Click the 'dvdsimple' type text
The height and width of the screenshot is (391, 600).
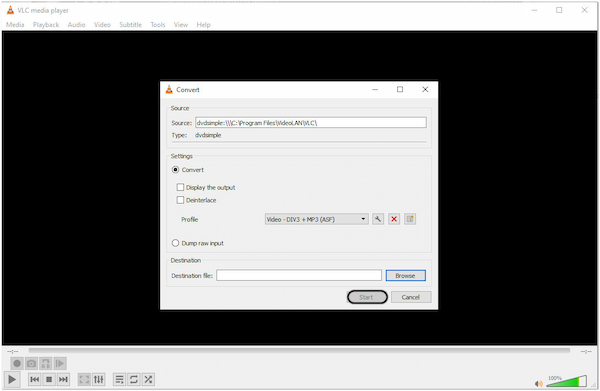pyautogui.click(x=208, y=135)
